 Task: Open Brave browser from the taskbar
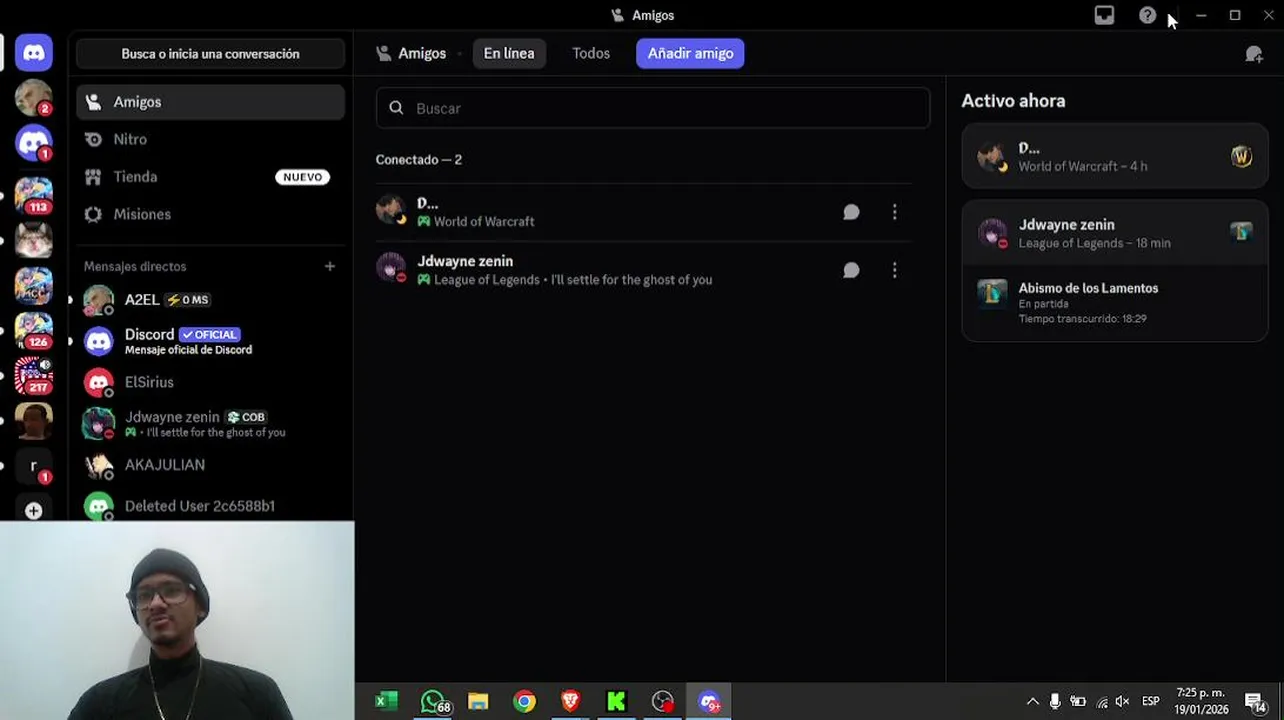(x=570, y=702)
